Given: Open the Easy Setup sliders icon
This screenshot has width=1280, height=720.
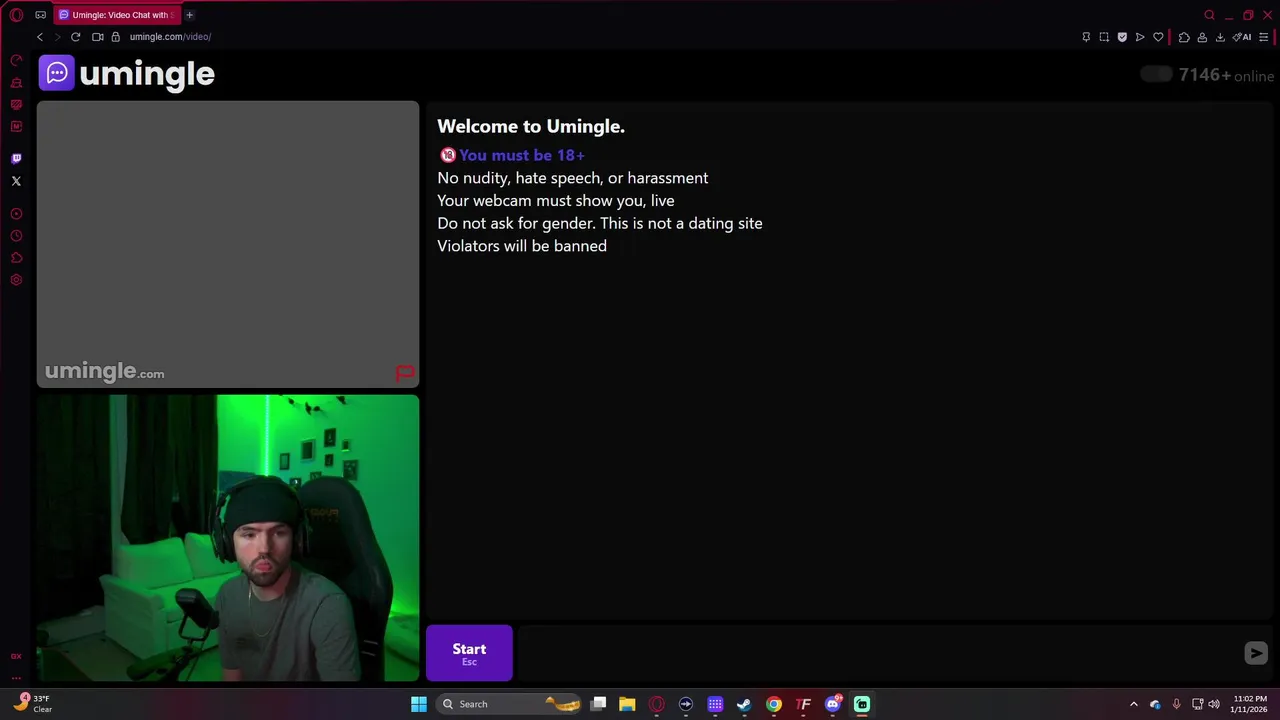Looking at the screenshot, I should point(1264,37).
